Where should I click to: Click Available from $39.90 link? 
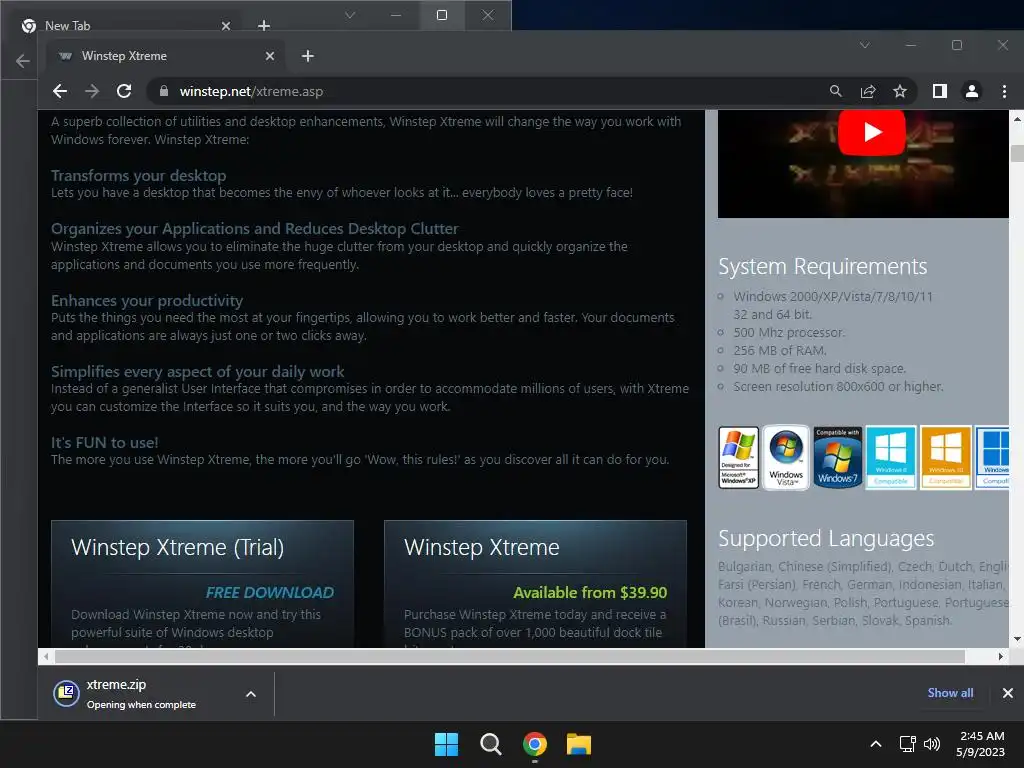coord(590,592)
